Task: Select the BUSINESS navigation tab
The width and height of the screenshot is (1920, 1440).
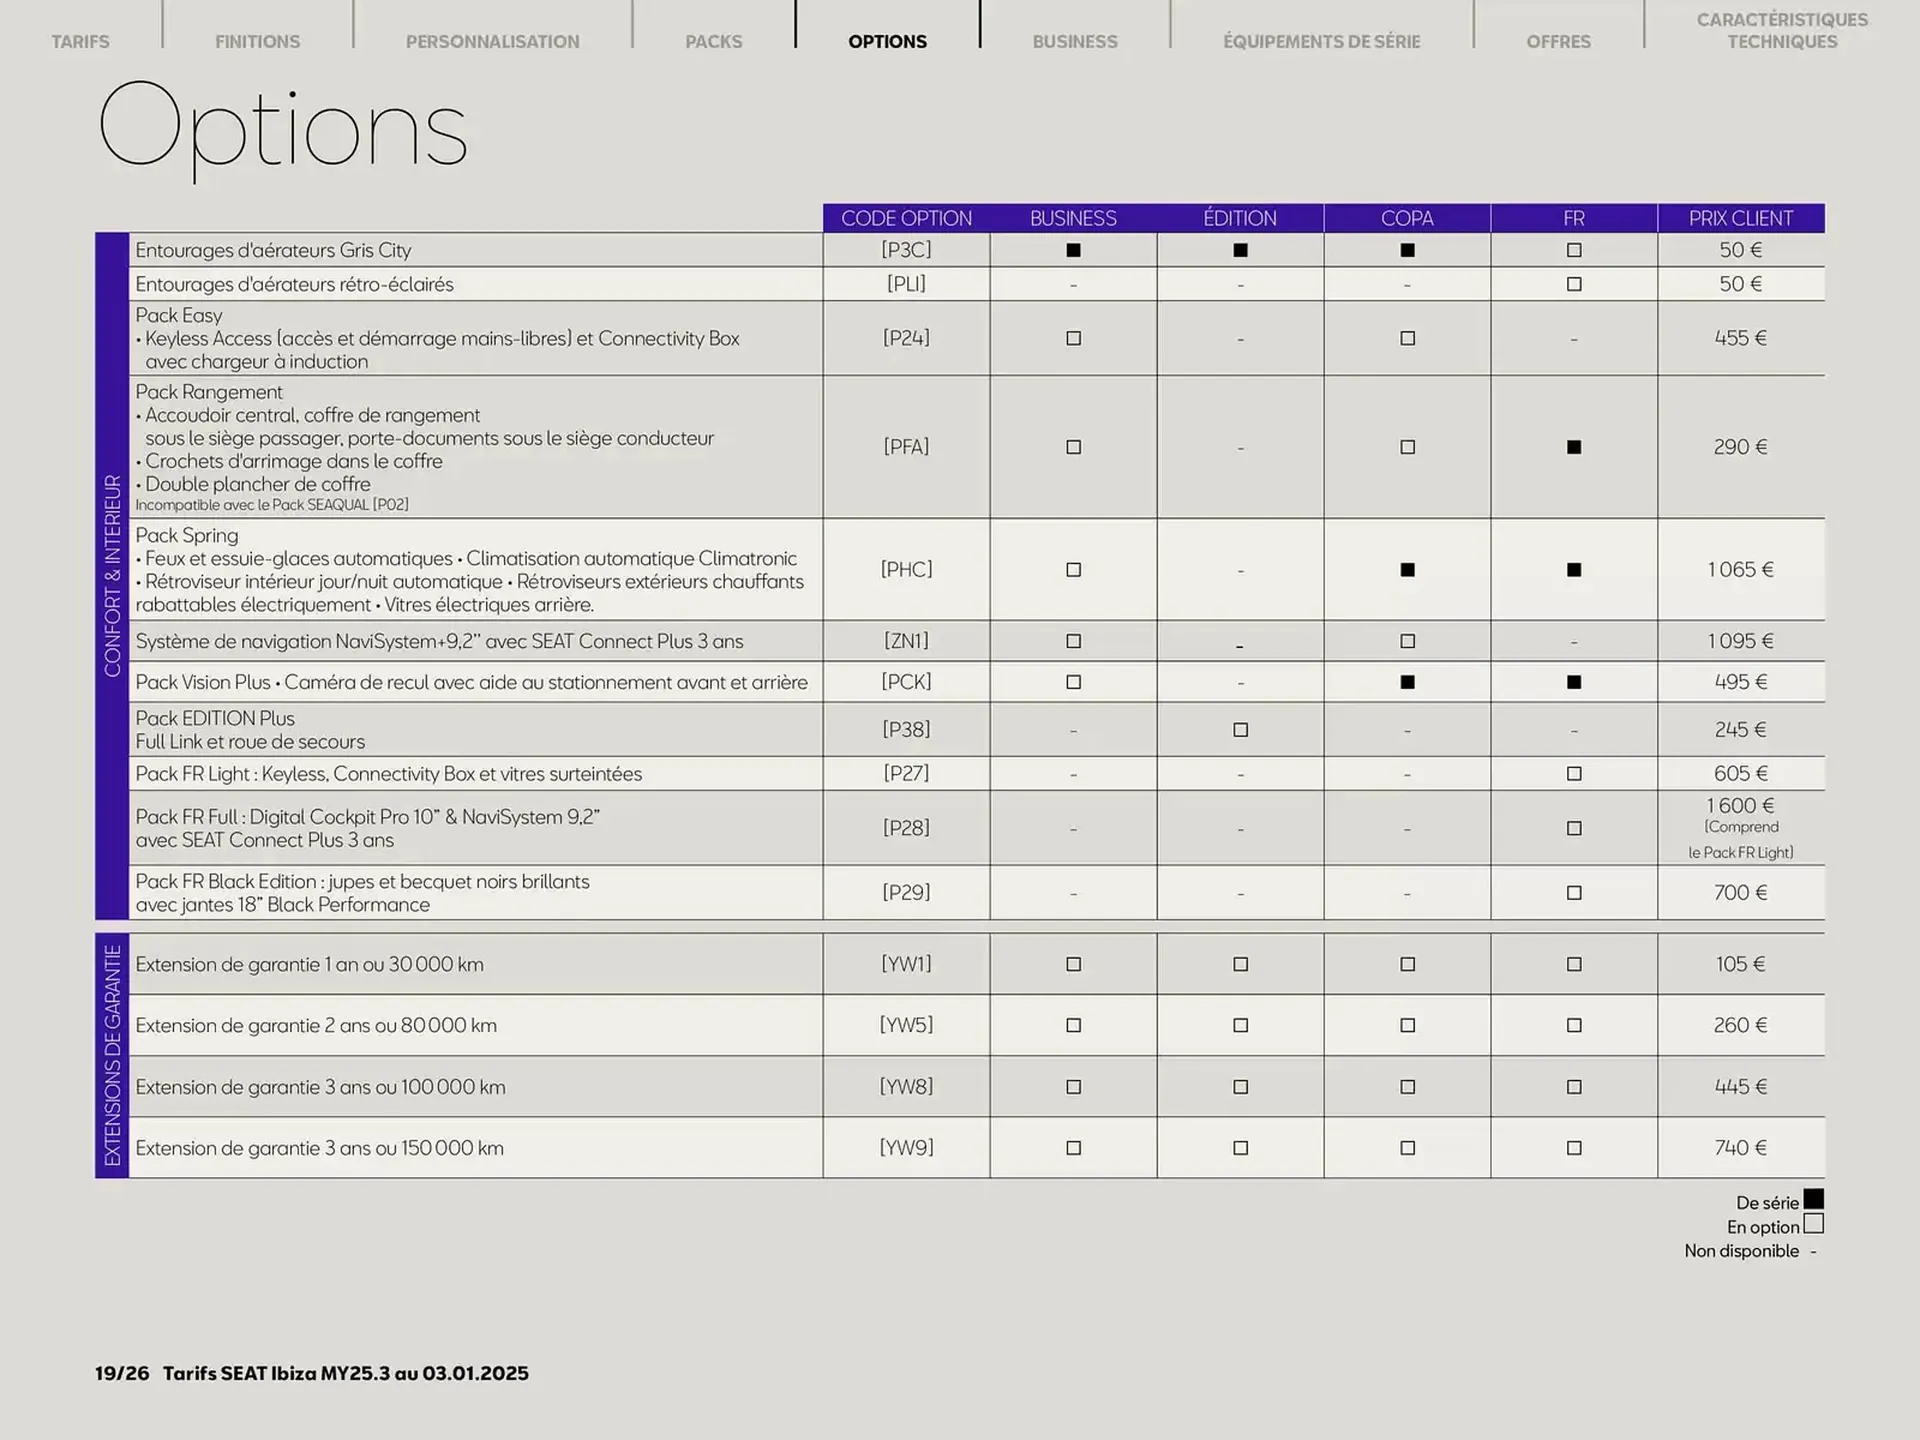Action: point(1074,41)
